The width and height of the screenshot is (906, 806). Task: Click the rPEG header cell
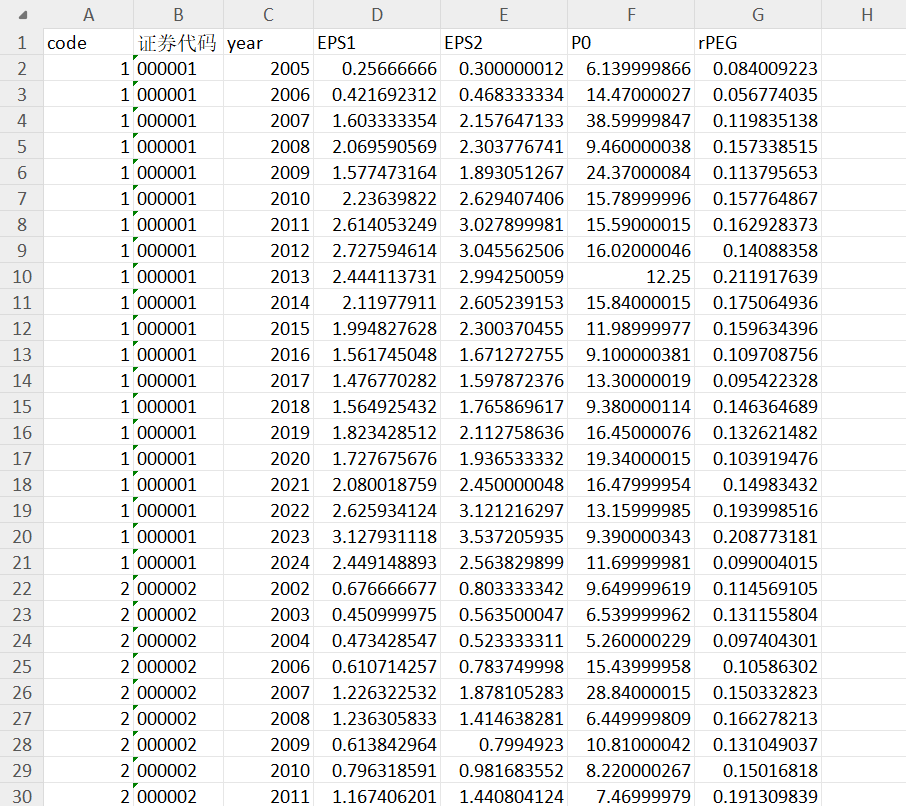pos(758,42)
